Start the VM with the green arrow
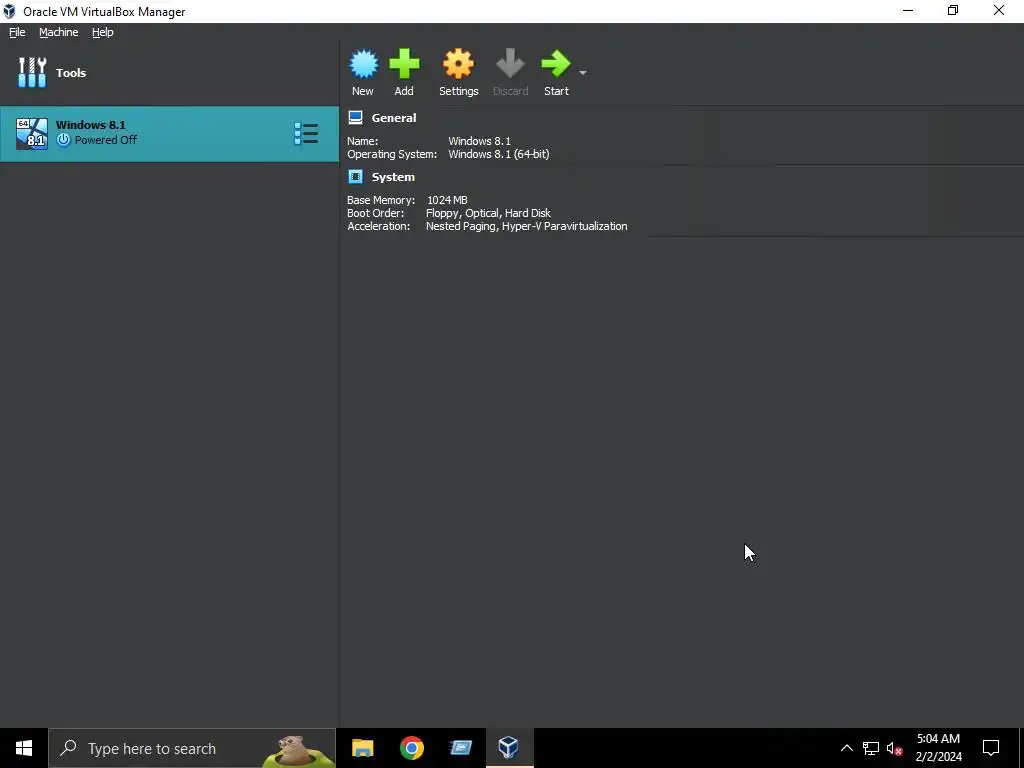Image resolution: width=1024 pixels, height=768 pixels. point(556,63)
